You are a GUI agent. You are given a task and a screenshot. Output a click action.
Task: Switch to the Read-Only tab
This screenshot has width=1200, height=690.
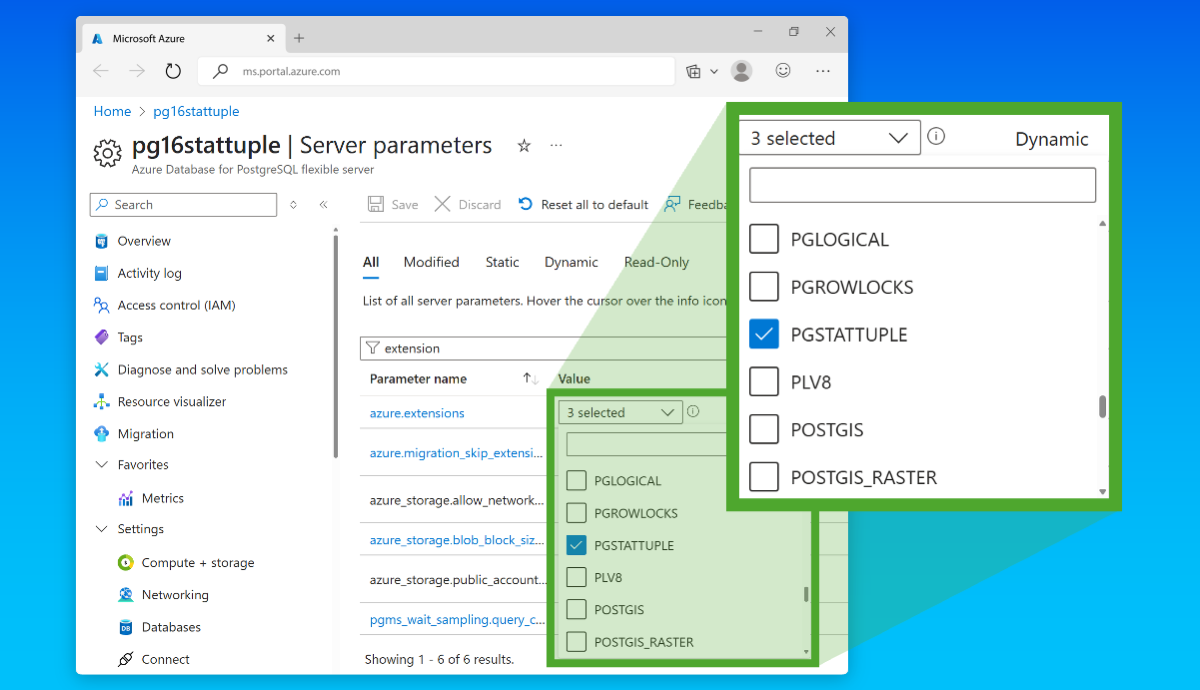[657, 262]
